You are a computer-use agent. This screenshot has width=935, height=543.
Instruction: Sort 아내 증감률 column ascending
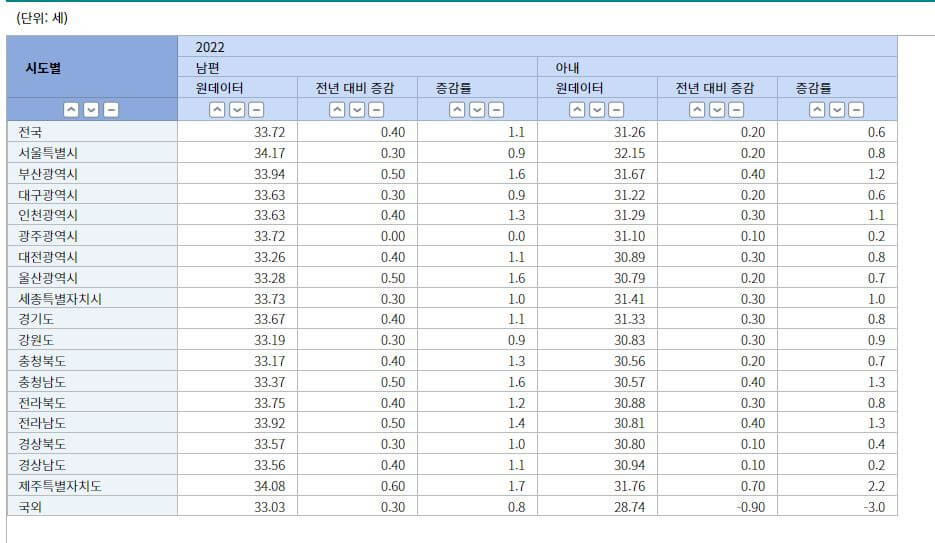tap(817, 110)
